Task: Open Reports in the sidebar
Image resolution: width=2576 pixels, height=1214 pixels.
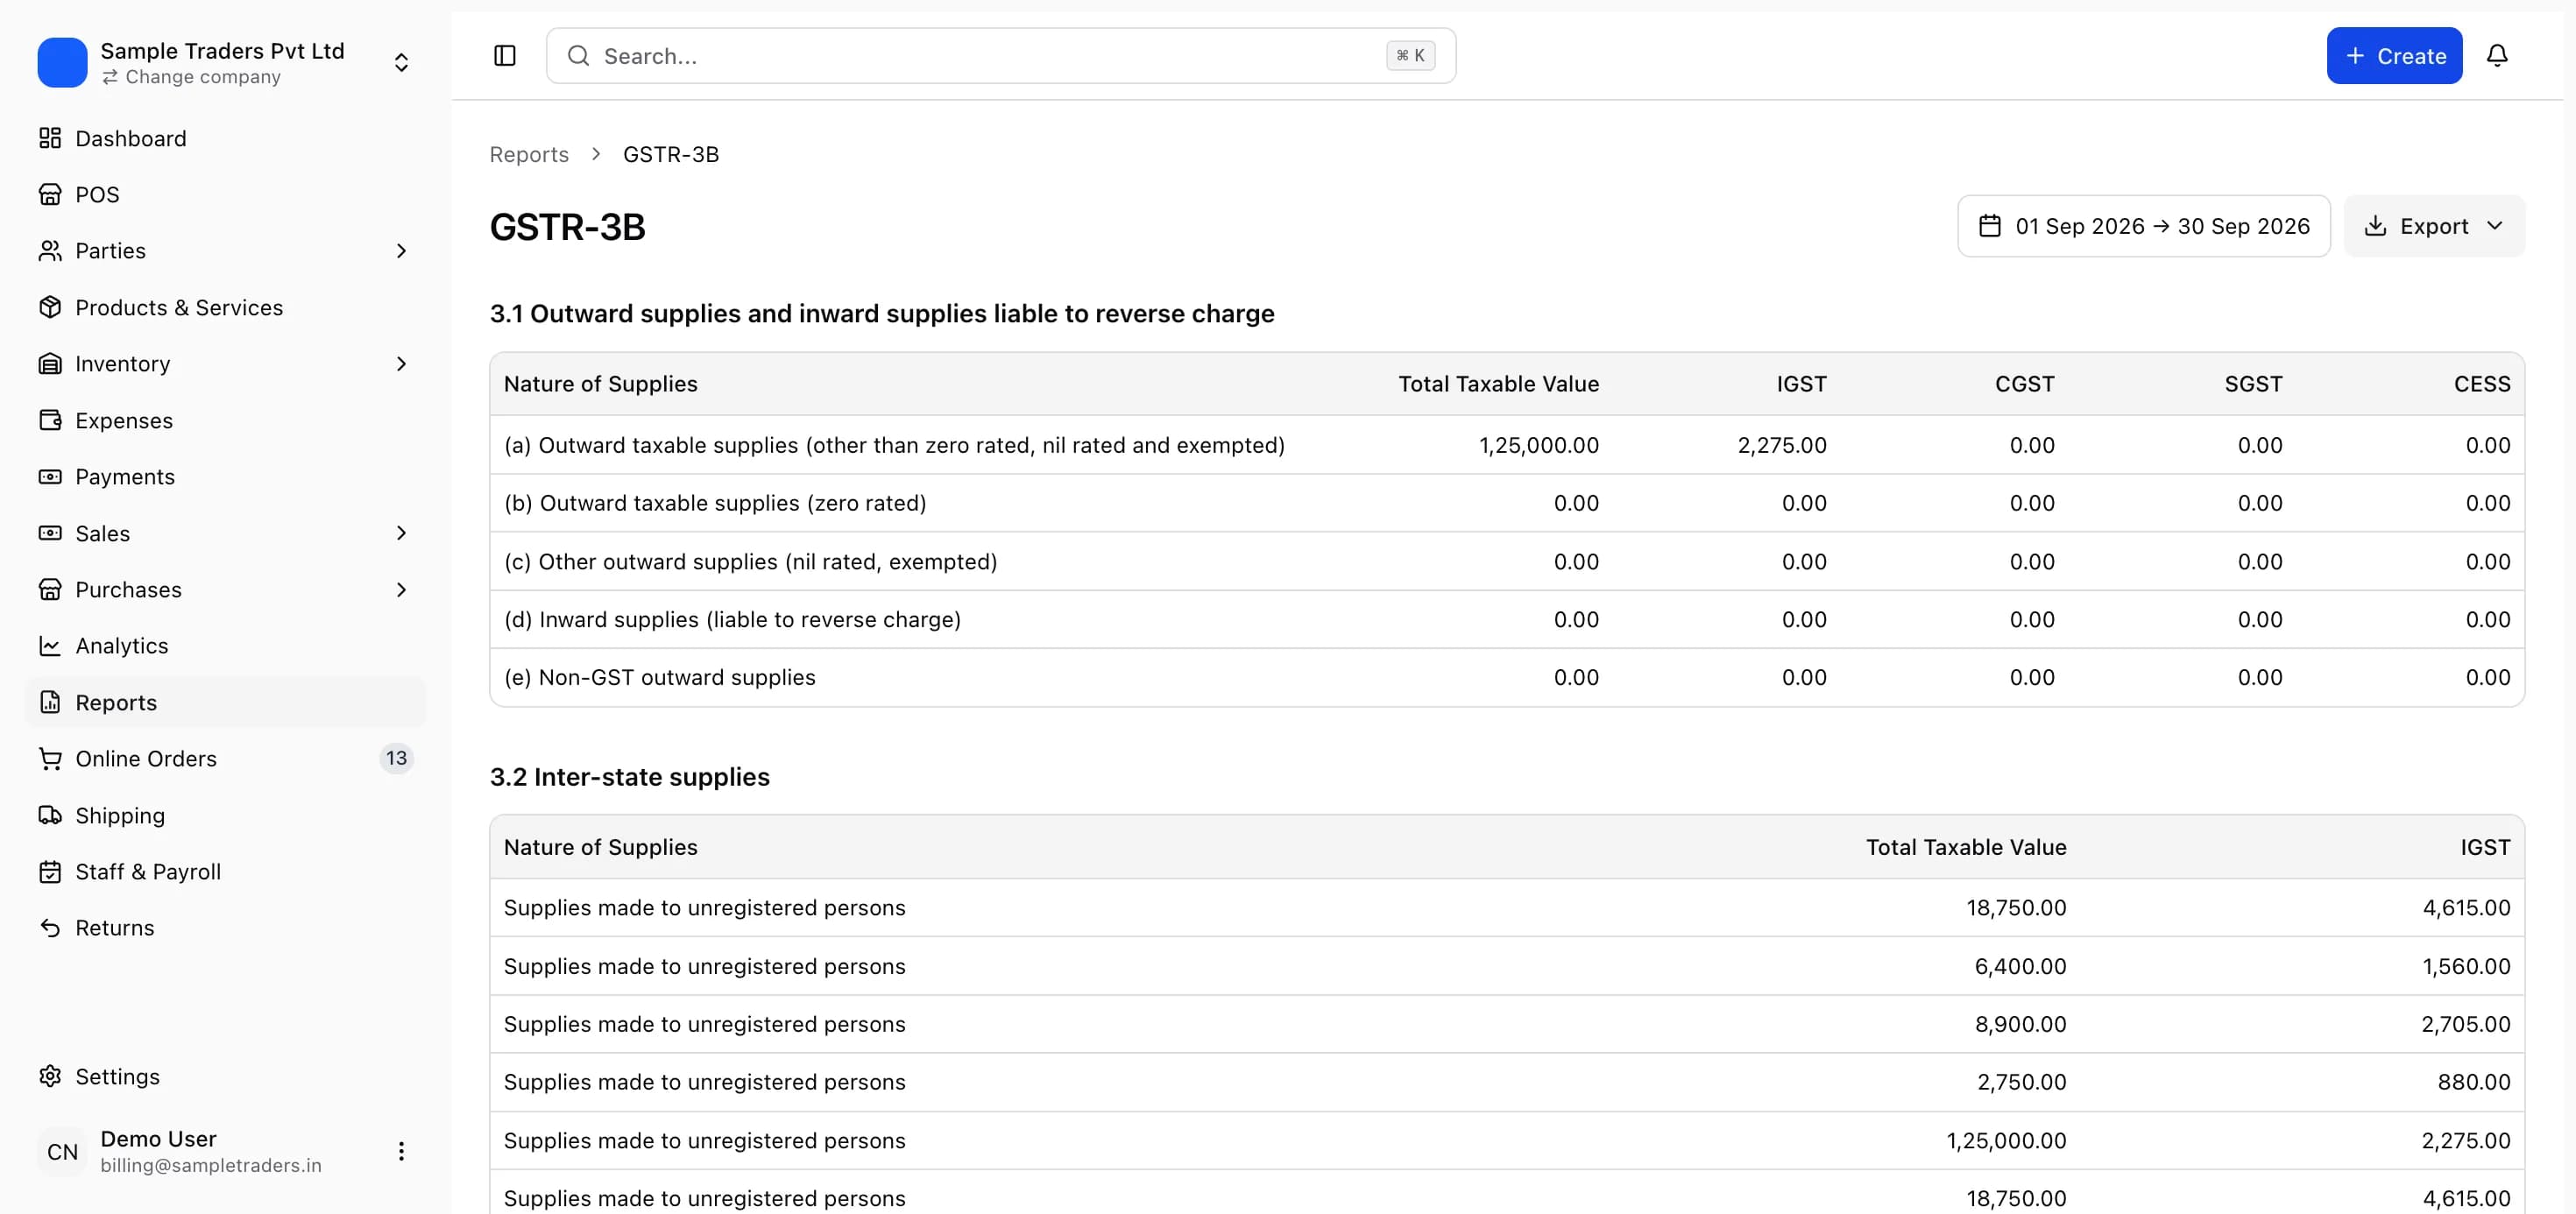Action: [x=226, y=702]
